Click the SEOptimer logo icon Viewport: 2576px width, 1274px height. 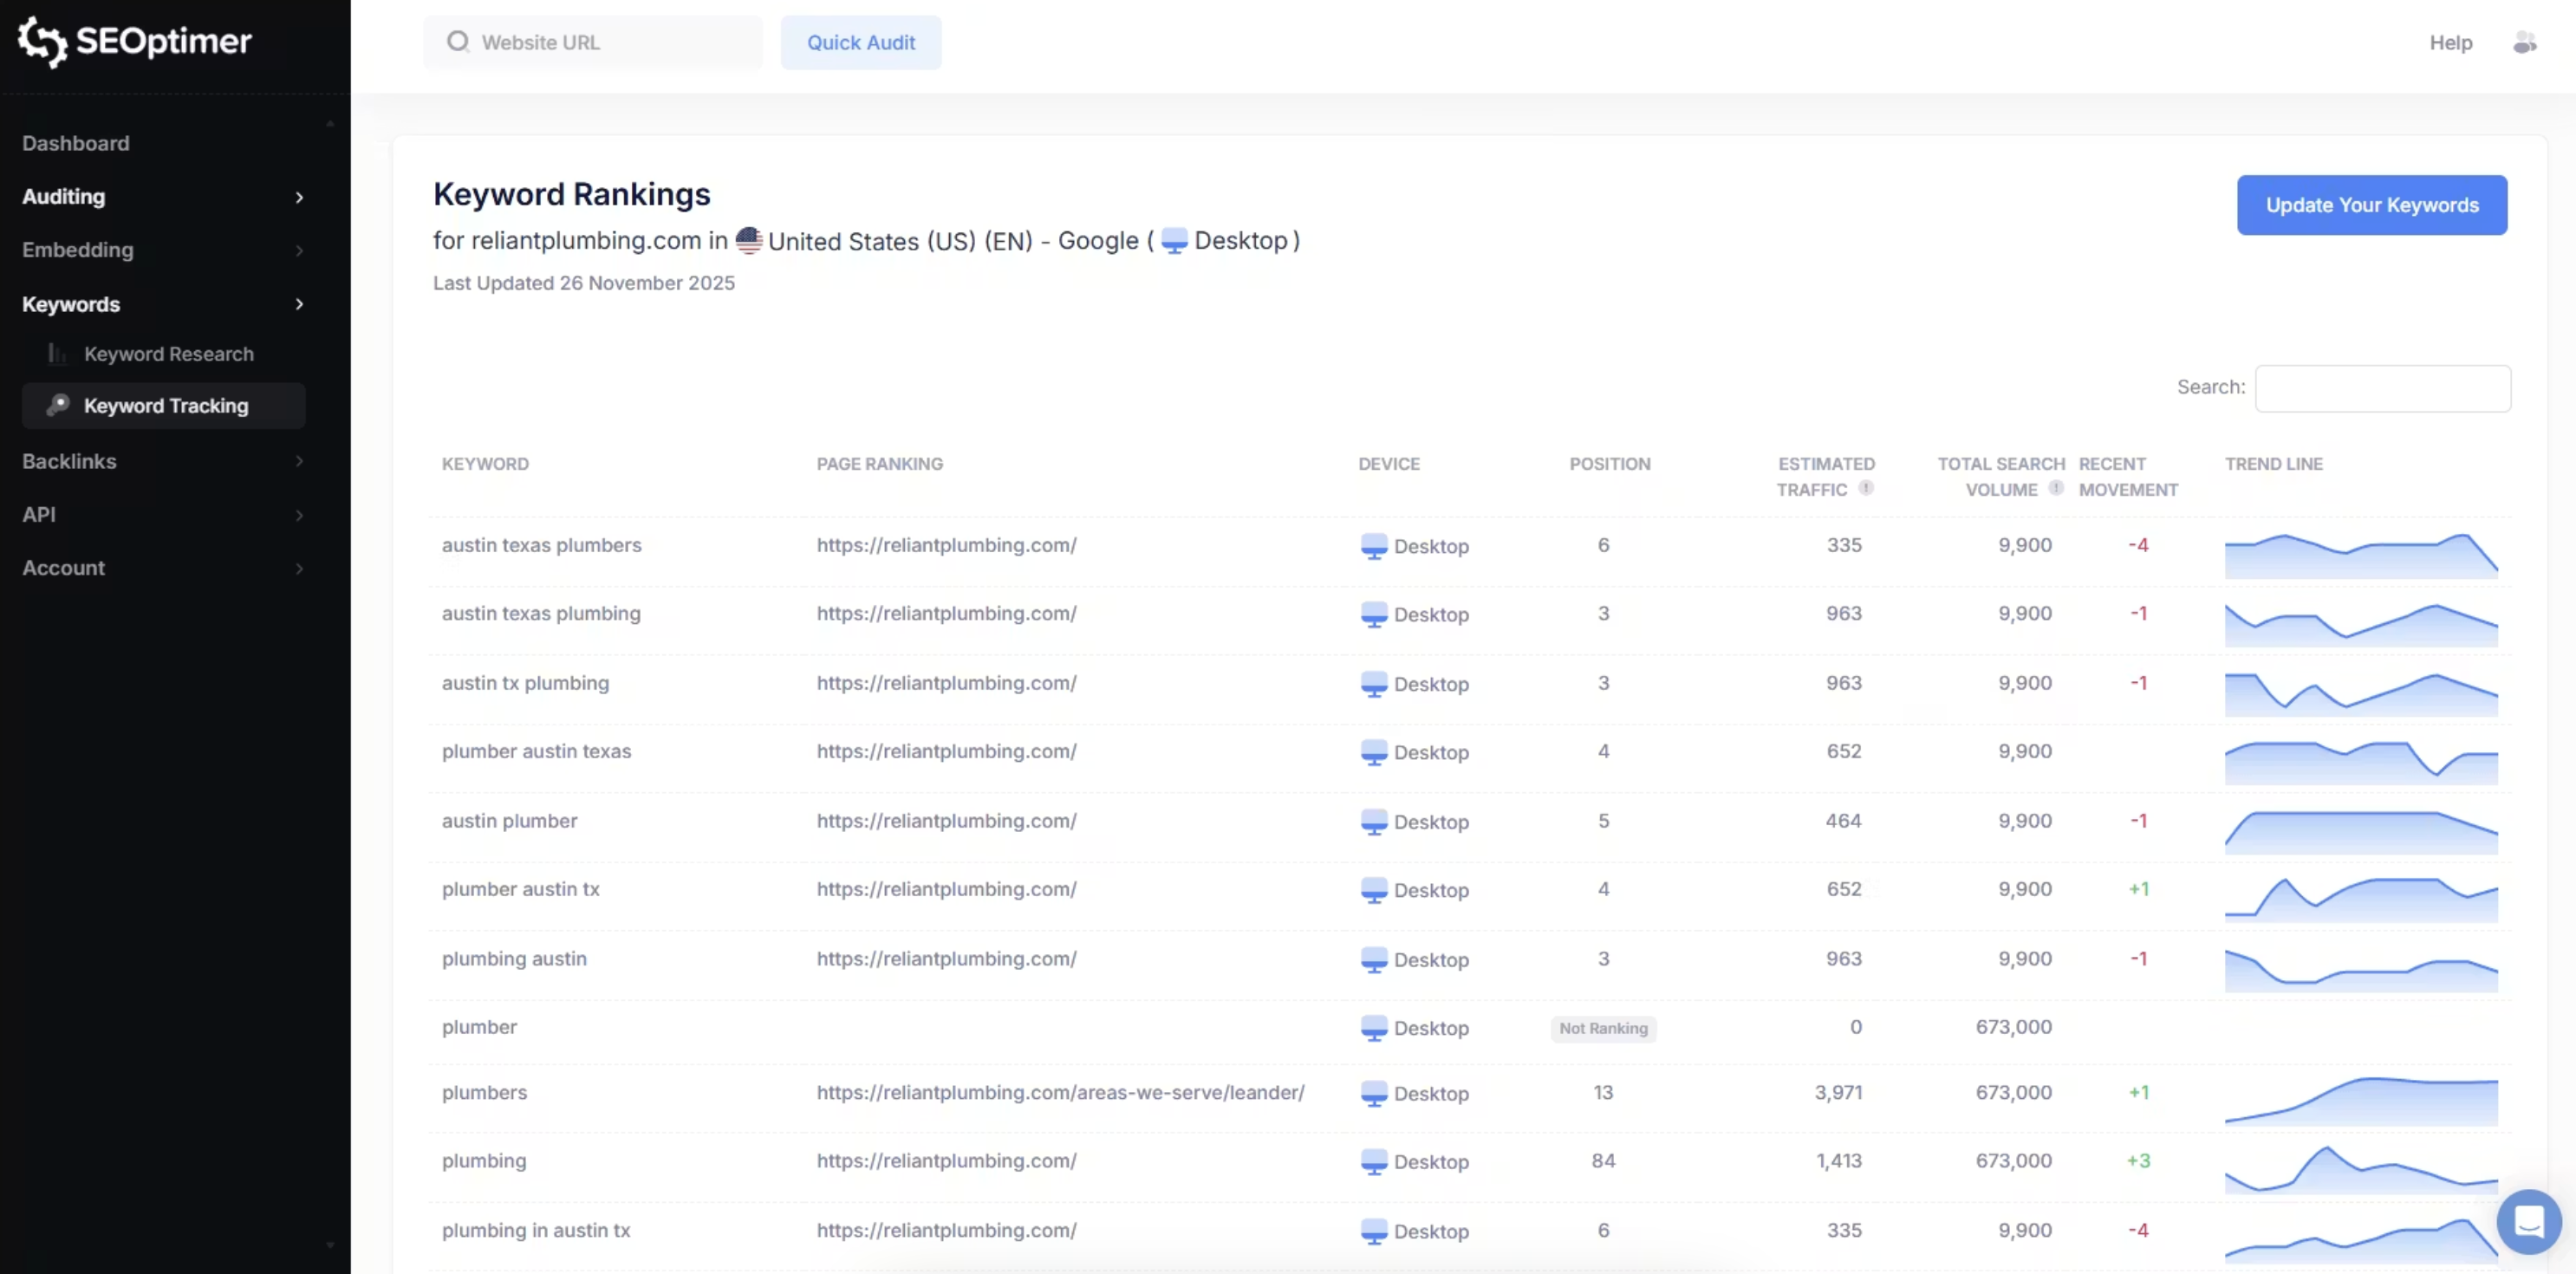(x=43, y=42)
